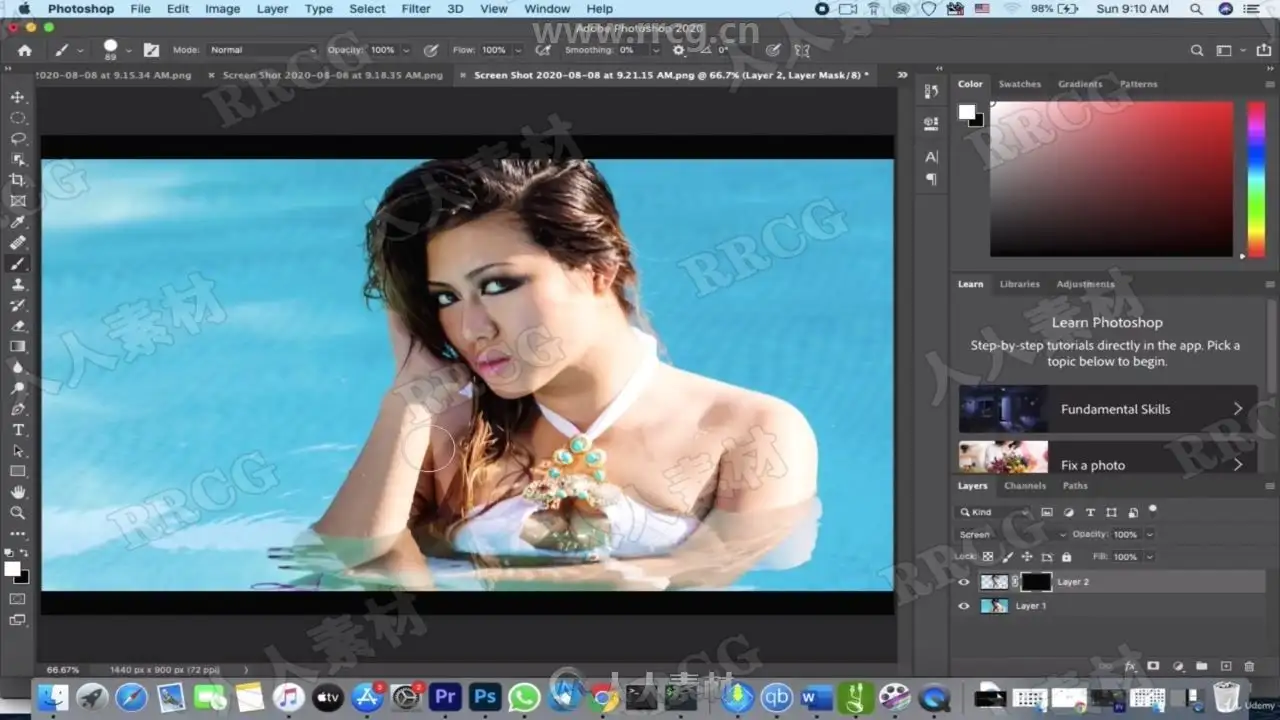Viewport: 1280px width, 720px height.
Task: Create a new layer icon
Action: 1226,666
